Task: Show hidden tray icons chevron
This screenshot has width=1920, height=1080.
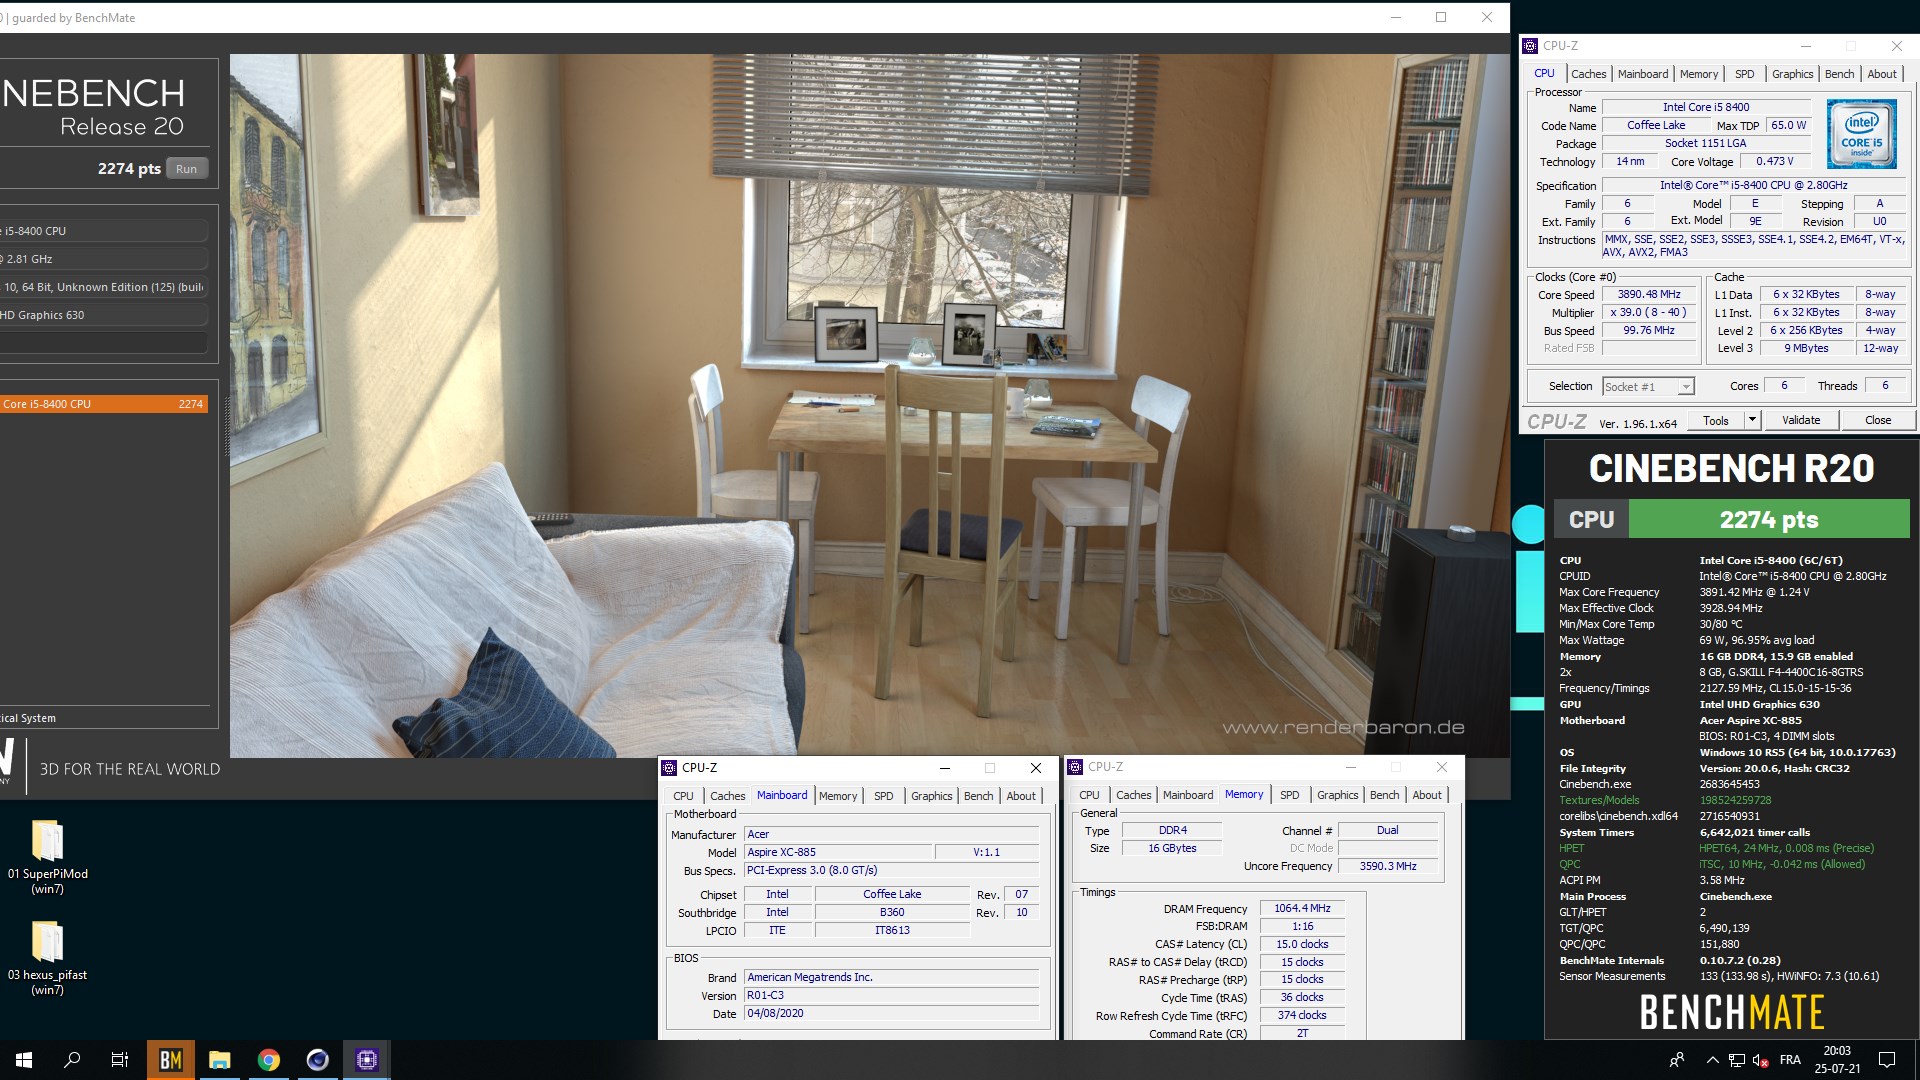Action: (x=1712, y=1060)
